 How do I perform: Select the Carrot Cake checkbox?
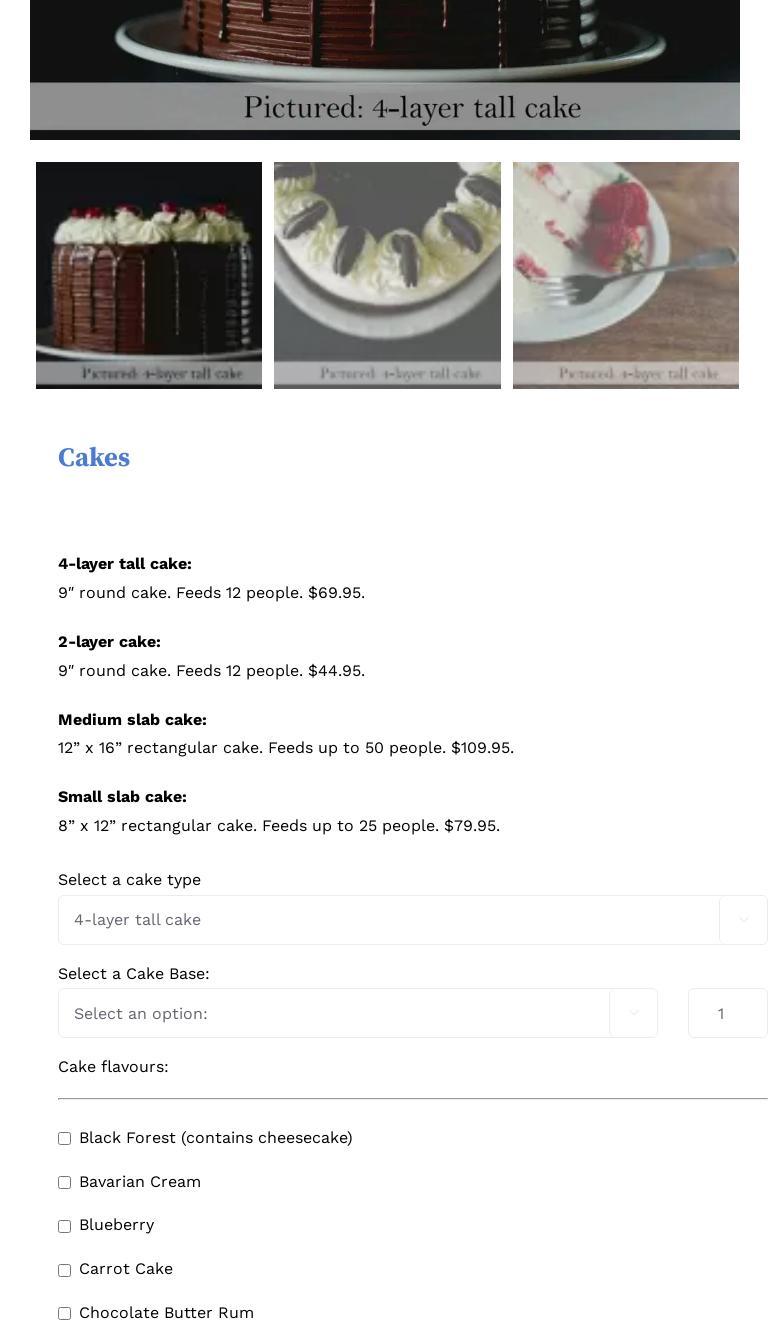point(64,1270)
